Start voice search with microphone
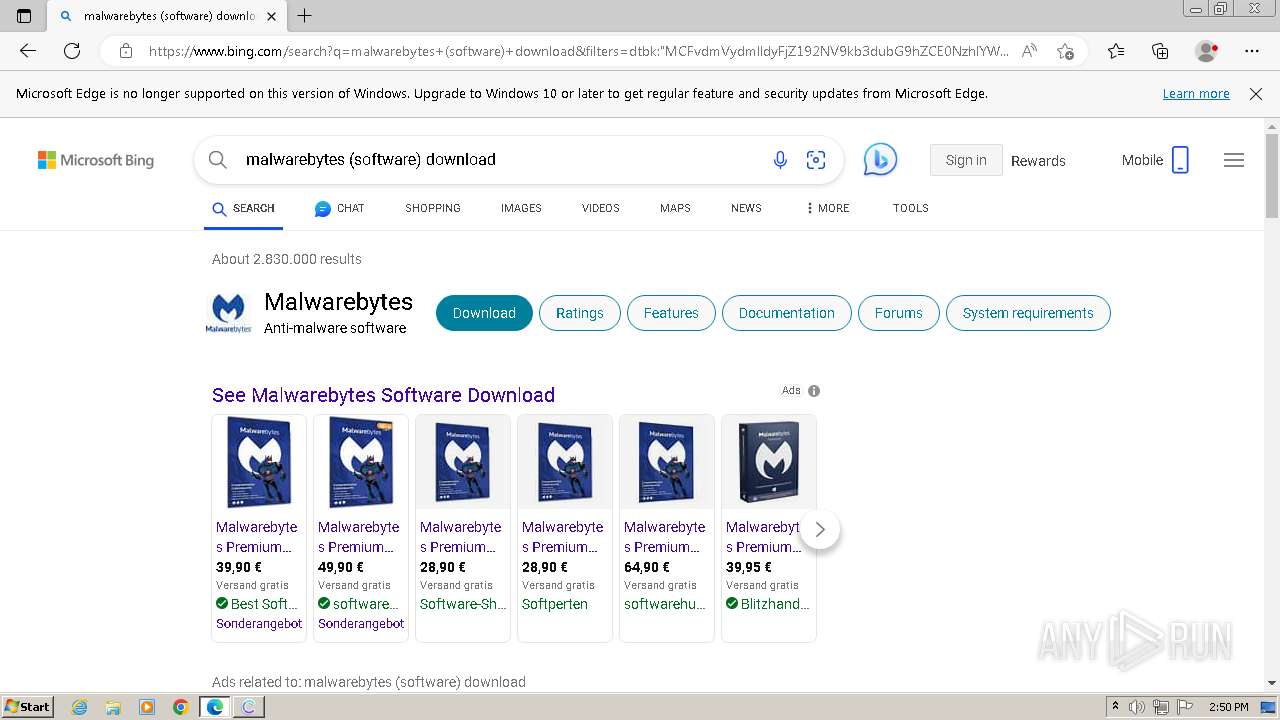This screenshot has width=1280, height=720. point(780,159)
